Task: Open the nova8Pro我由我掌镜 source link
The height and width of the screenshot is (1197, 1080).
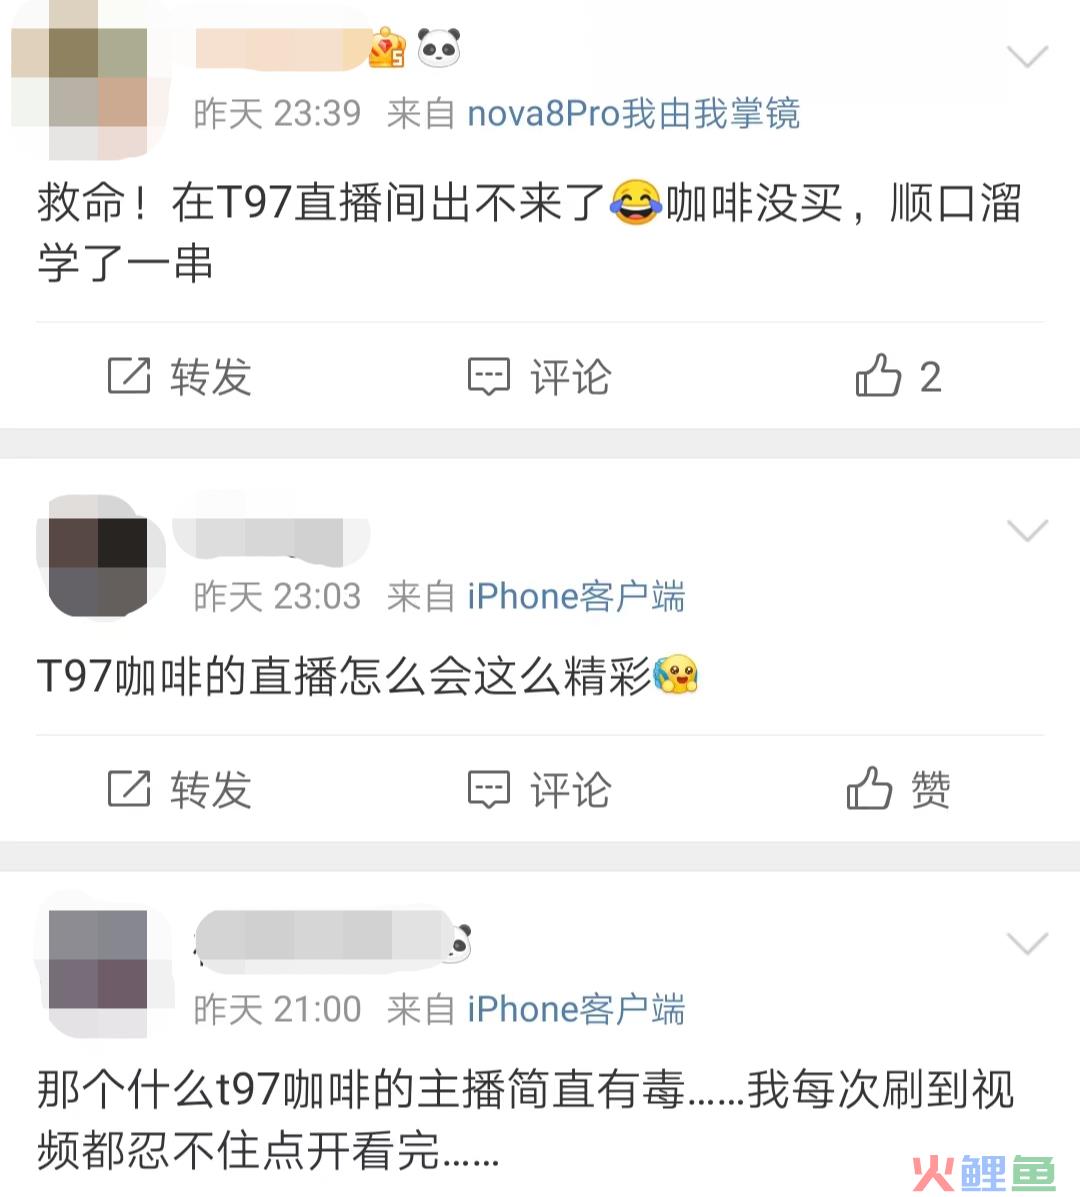Action: (x=633, y=114)
